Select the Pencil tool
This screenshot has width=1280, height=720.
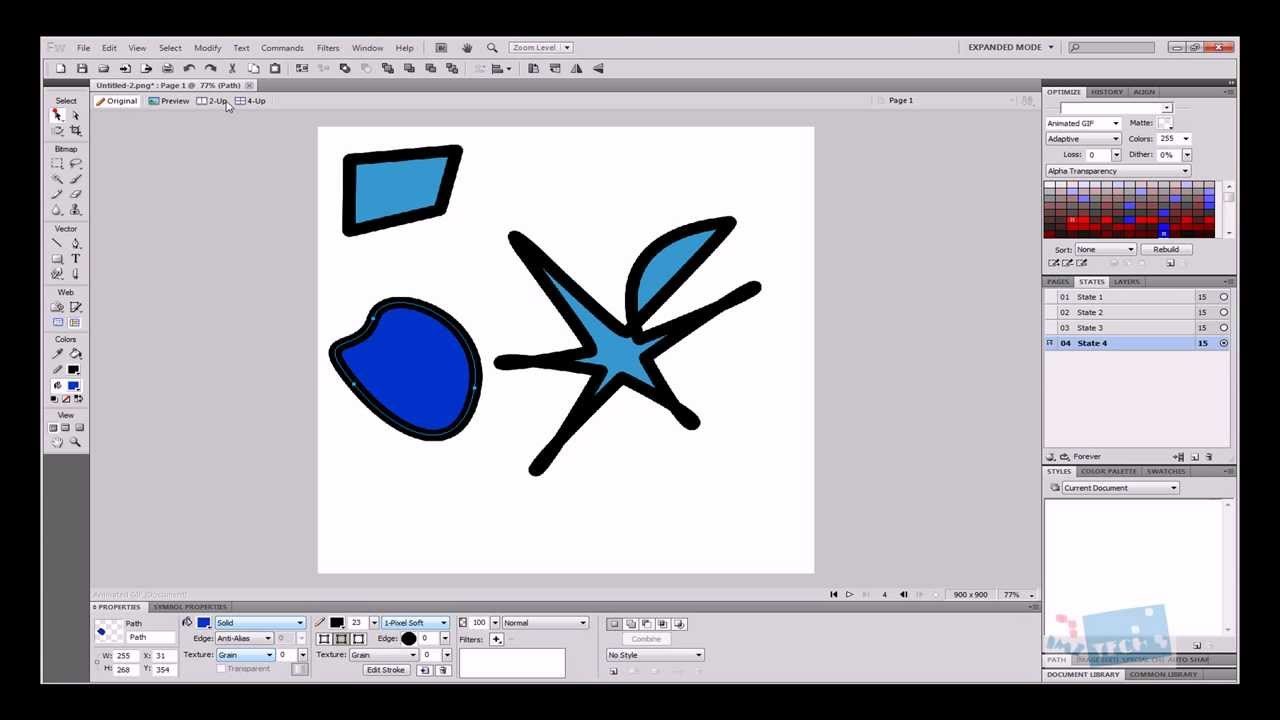(x=57, y=194)
